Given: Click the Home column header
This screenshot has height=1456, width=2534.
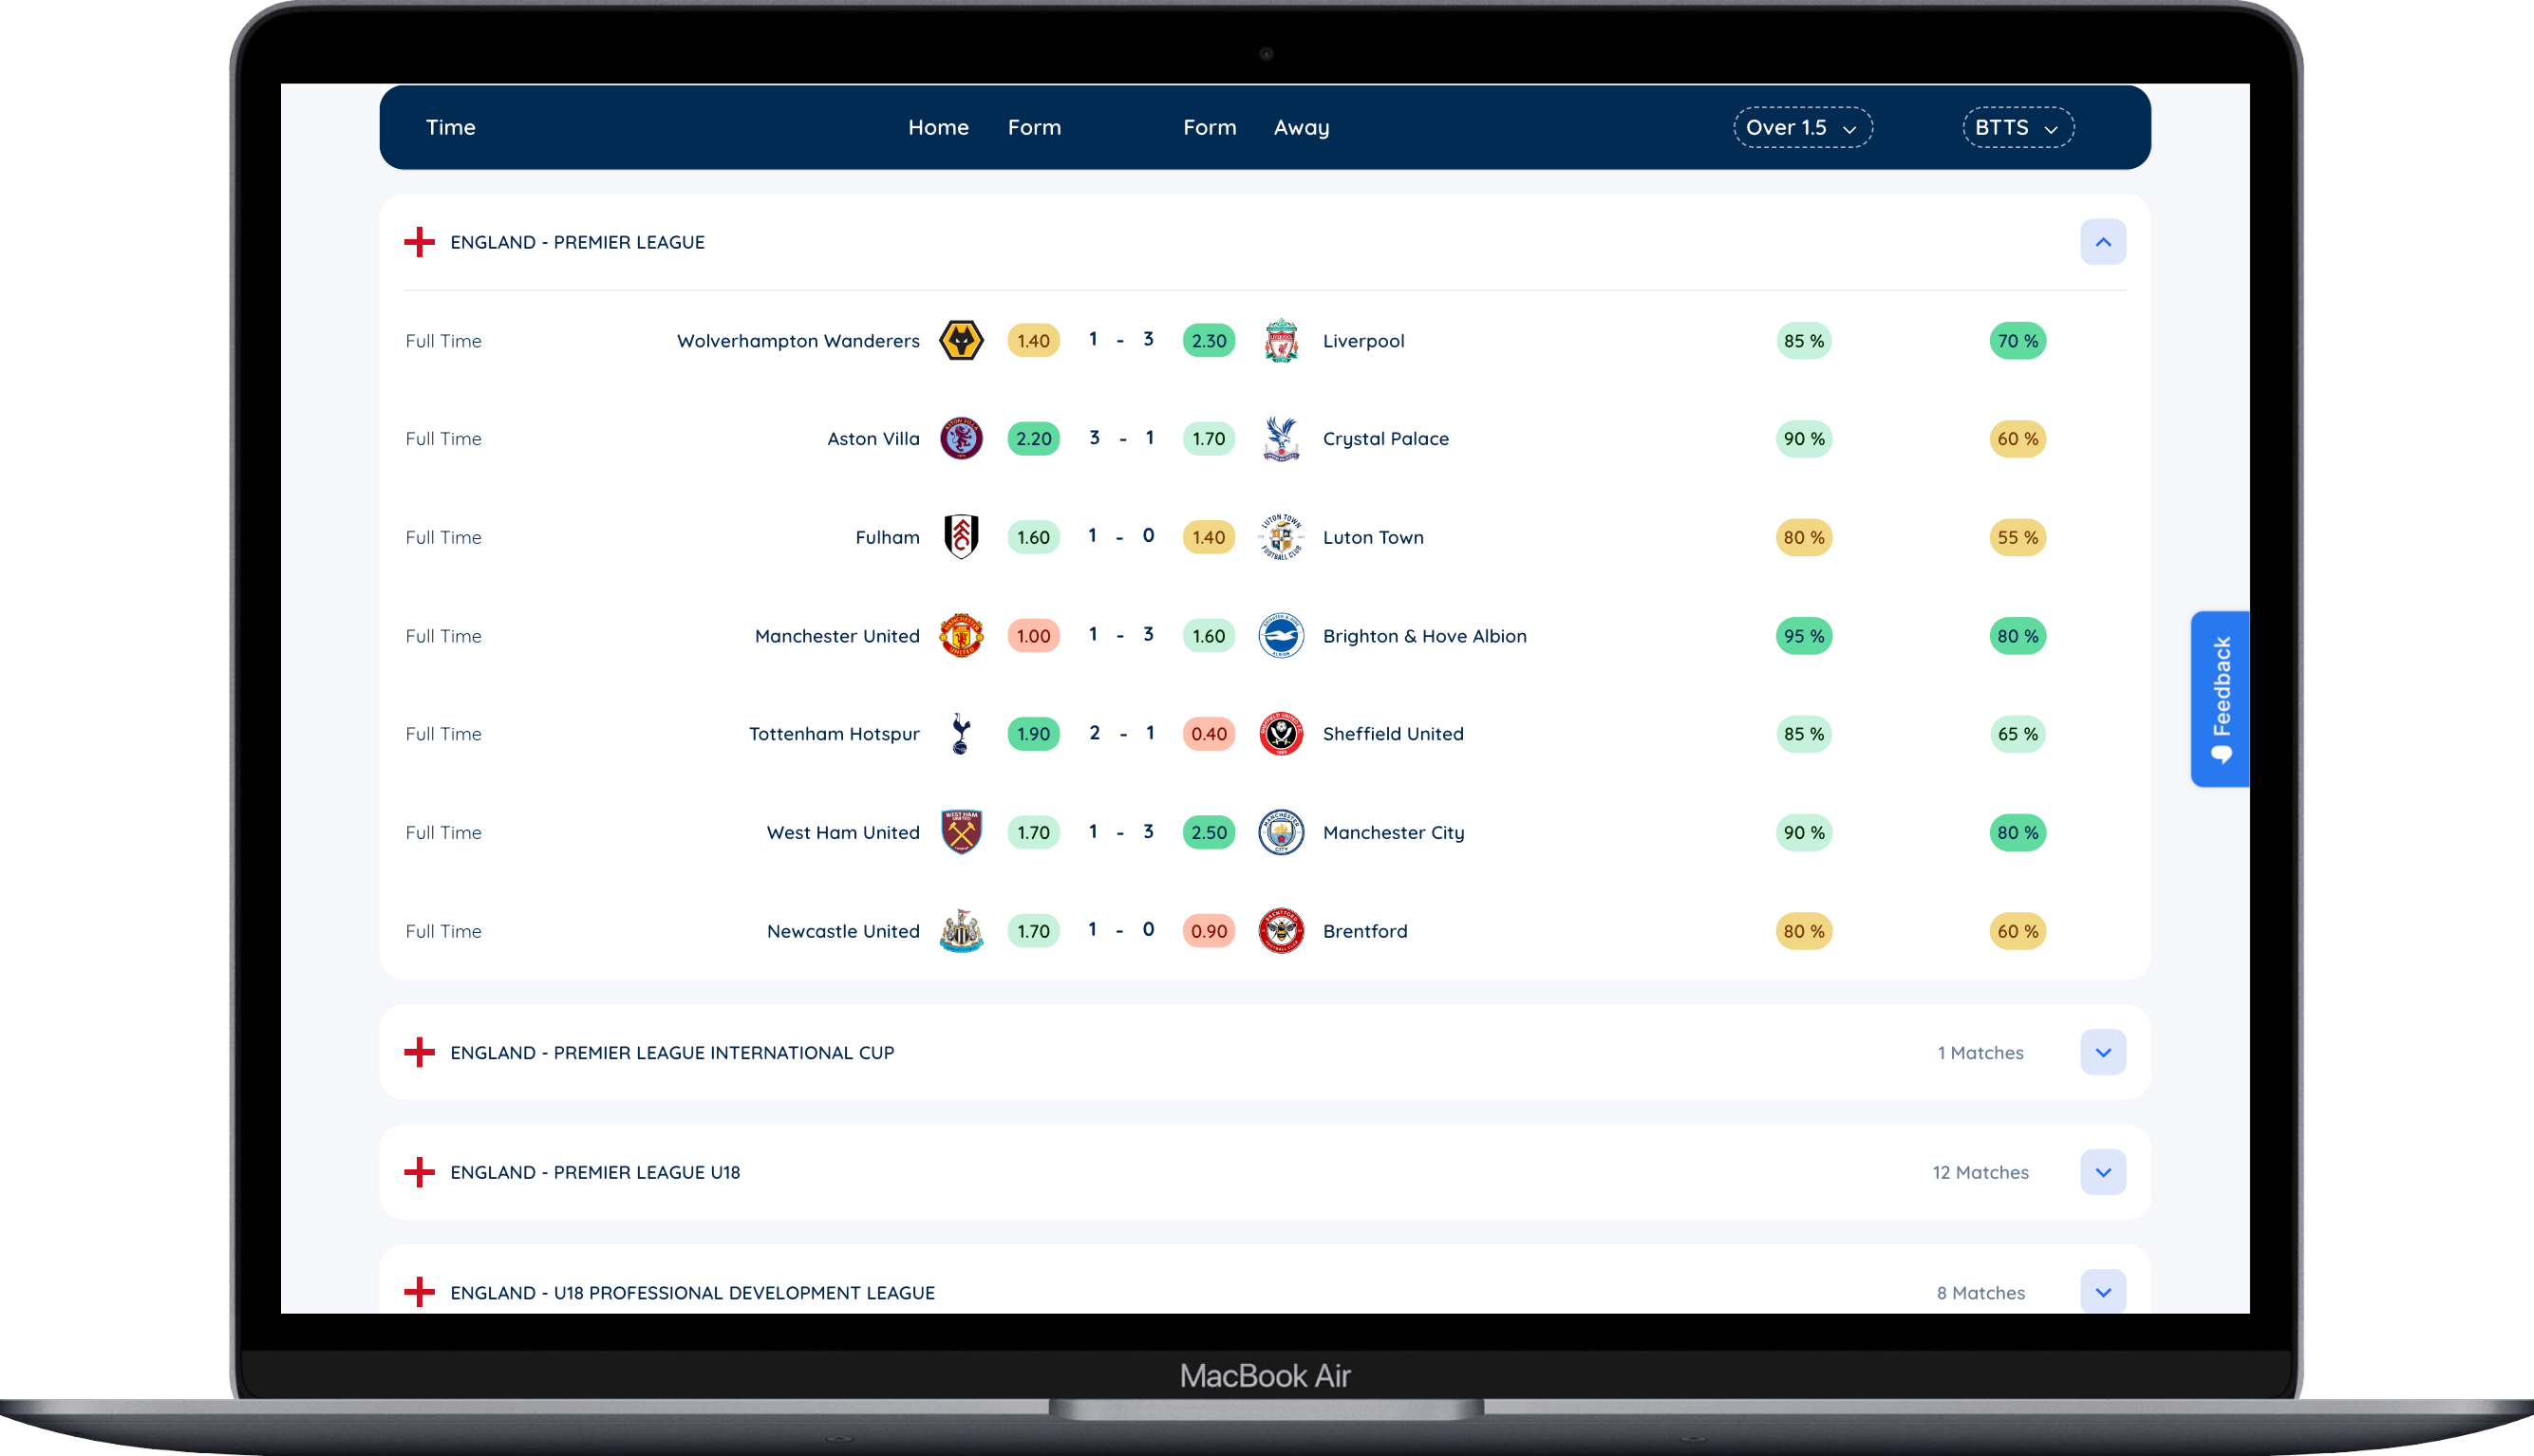Looking at the screenshot, I should click(x=938, y=128).
